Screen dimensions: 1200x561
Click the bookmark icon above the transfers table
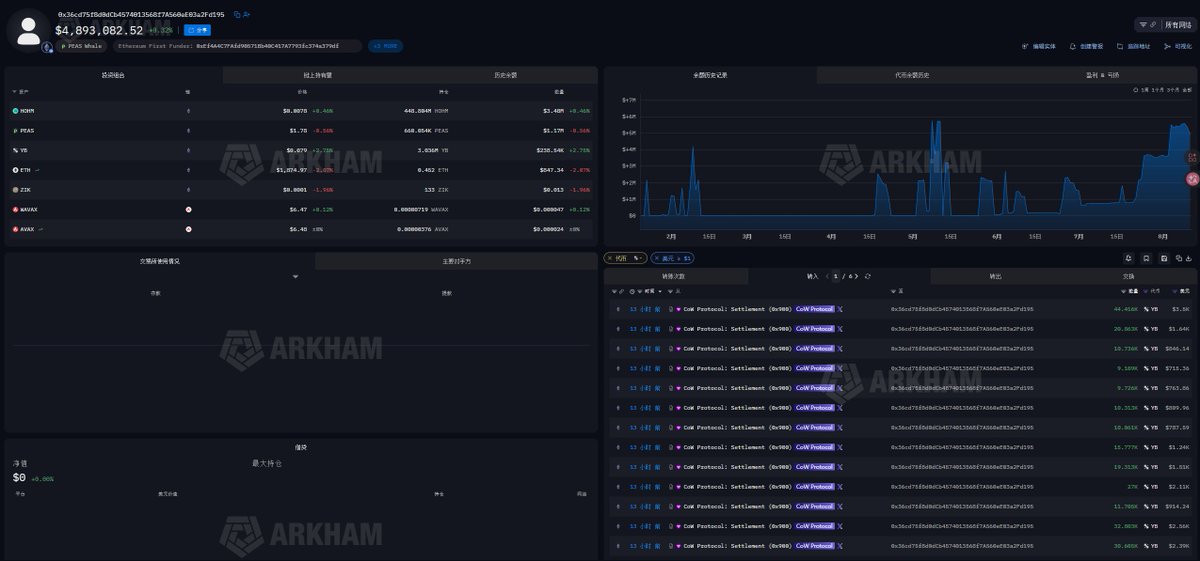pos(1146,258)
